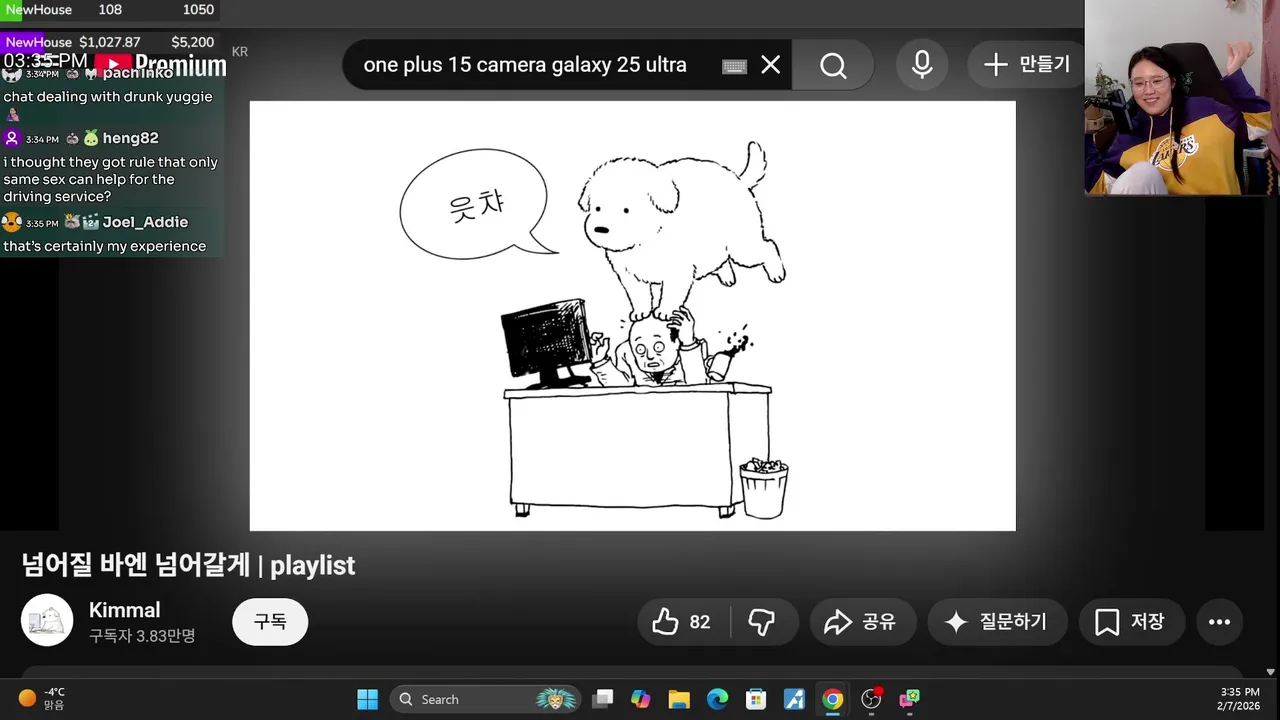Open the Windows Start menu

368,699
